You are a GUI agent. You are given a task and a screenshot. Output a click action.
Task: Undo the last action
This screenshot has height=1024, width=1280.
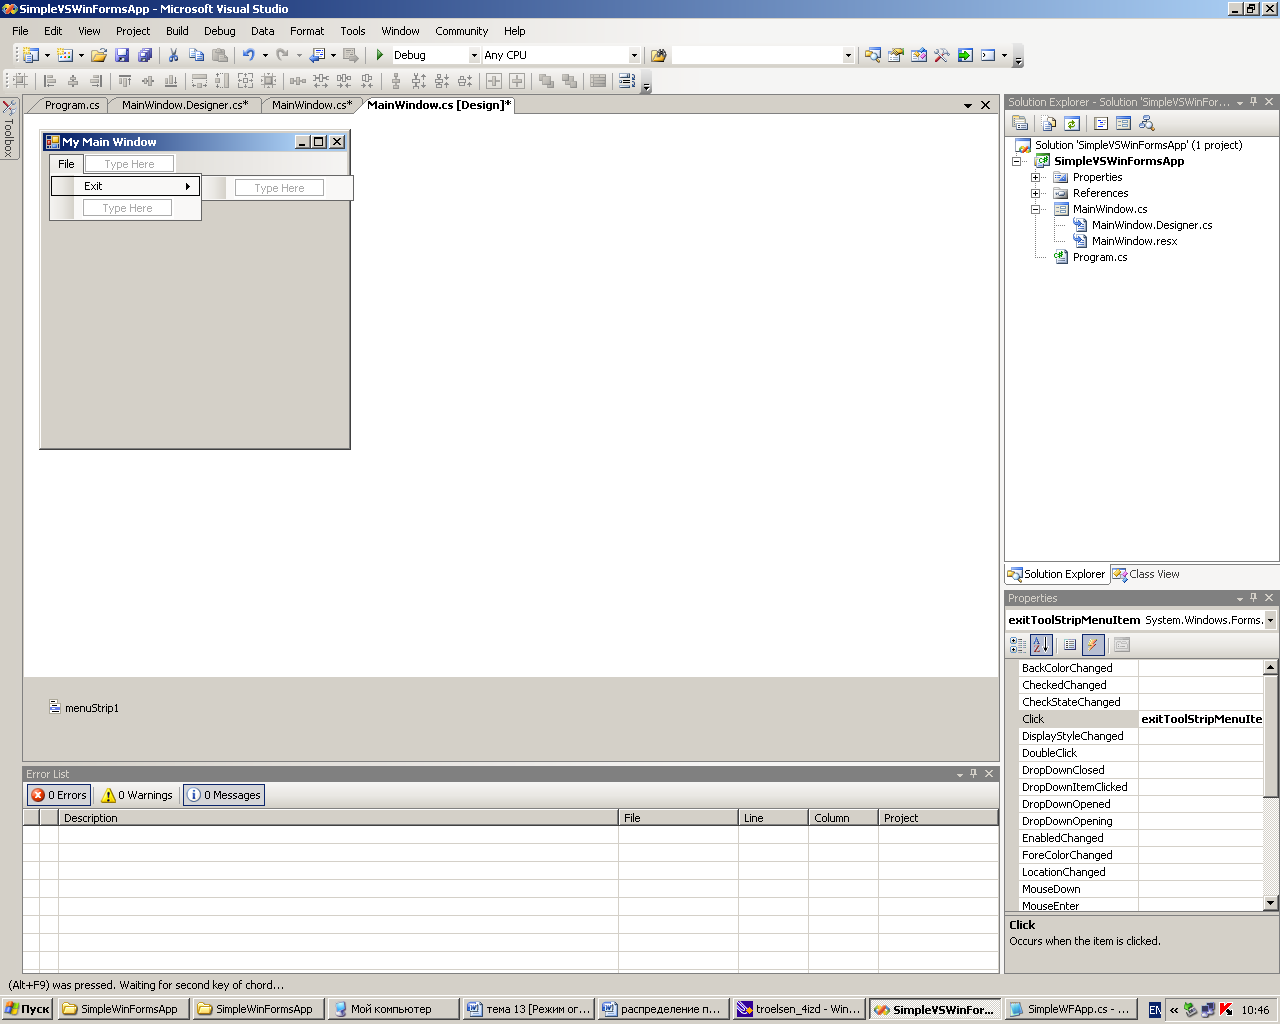point(248,55)
